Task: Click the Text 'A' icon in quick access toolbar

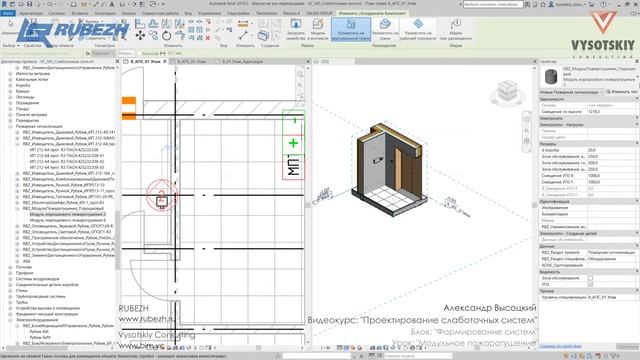Action: 111,4
